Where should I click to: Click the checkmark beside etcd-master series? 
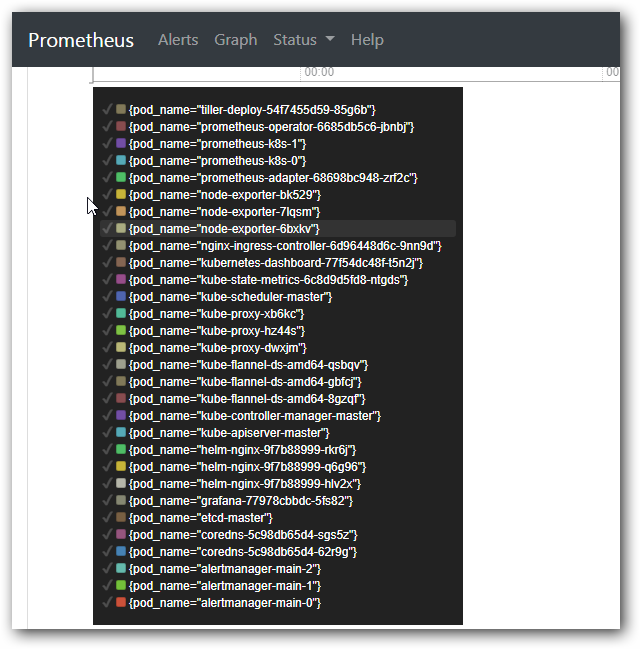(106, 517)
